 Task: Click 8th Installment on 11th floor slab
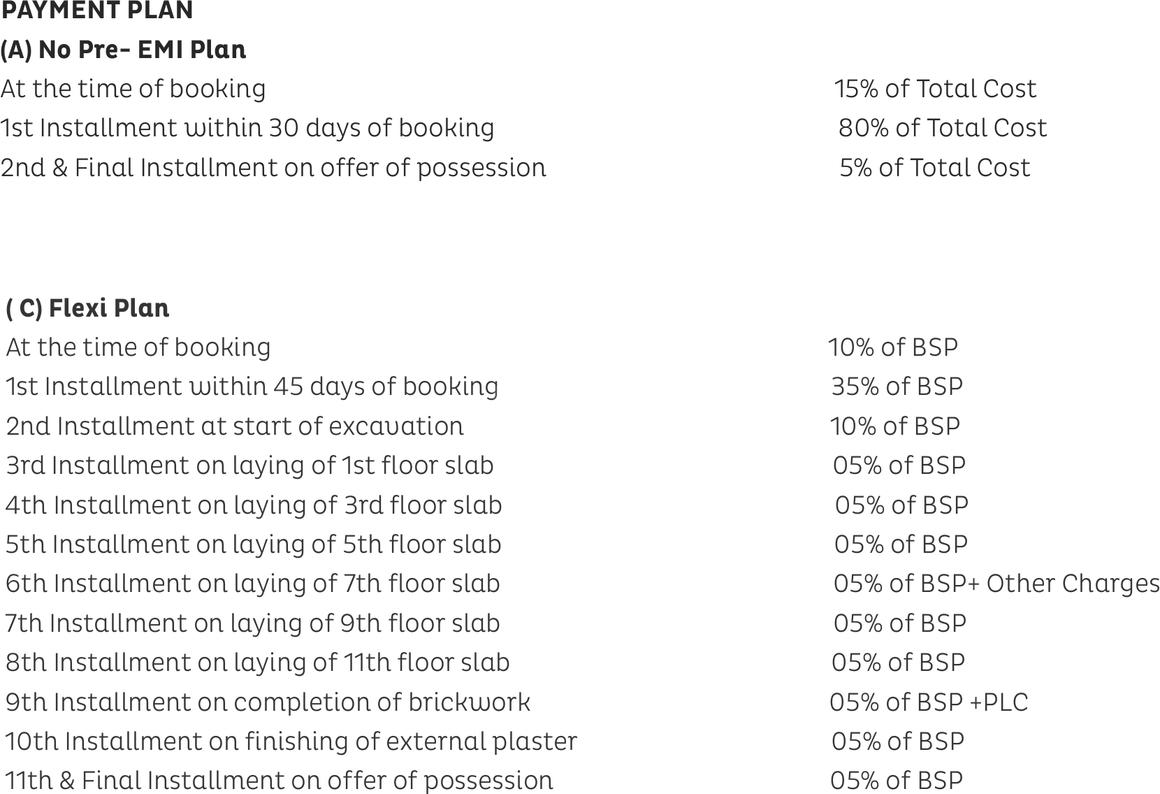point(258,662)
